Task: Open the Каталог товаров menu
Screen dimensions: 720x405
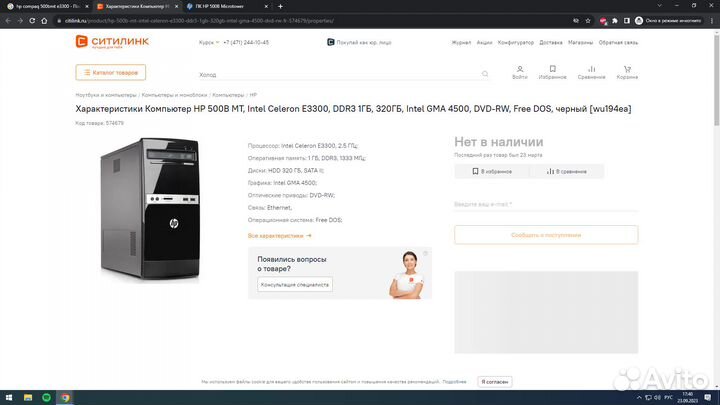Action: [x=111, y=73]
